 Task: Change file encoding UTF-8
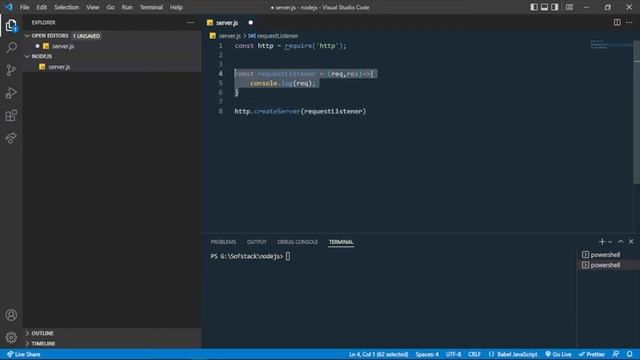pos(453,354)
